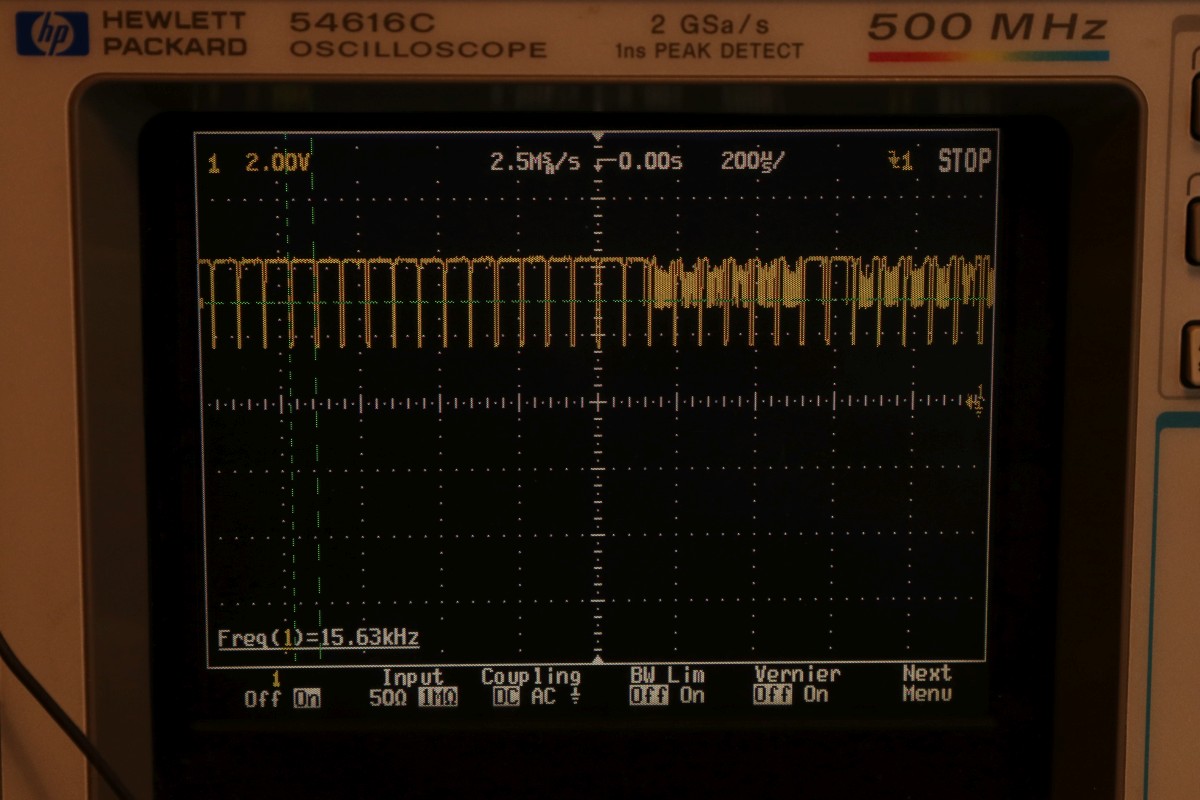Click the falling-edge trigger delay symbol

coord(598,162)
